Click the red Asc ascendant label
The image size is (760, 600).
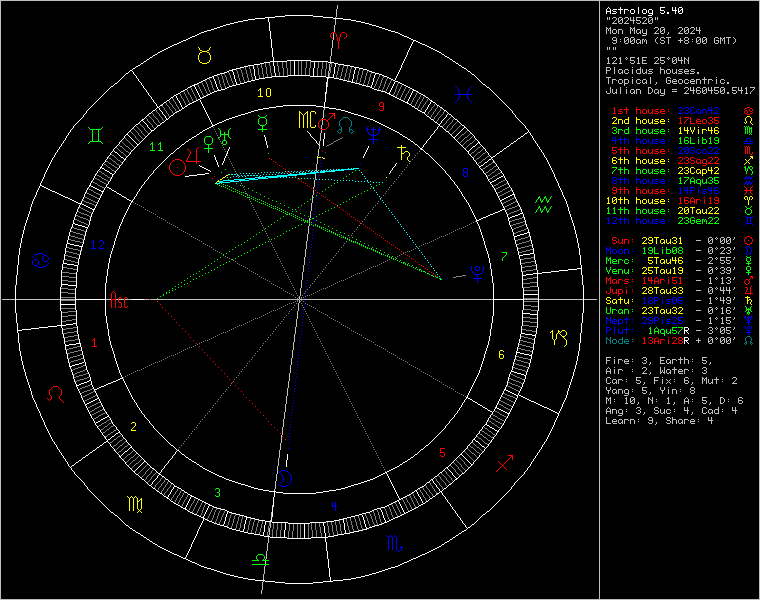click(x=119, y=300)
